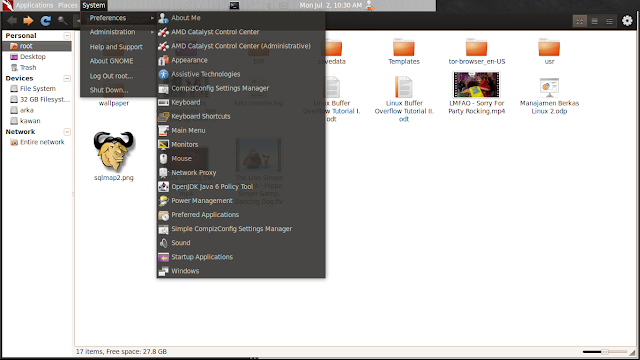Click the search magnifier icon

point(62,20)
